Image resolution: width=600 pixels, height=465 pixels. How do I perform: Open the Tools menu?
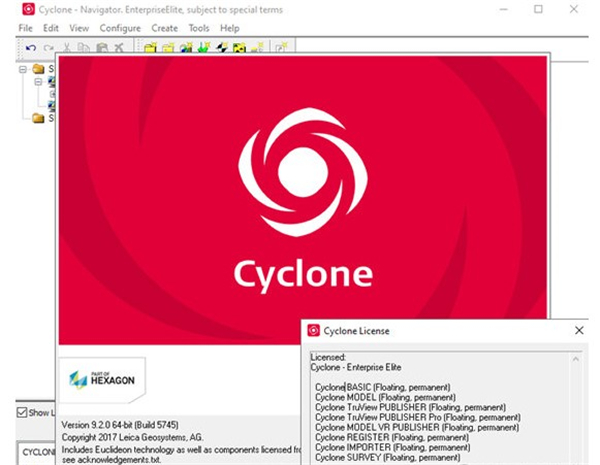point(200,28)
